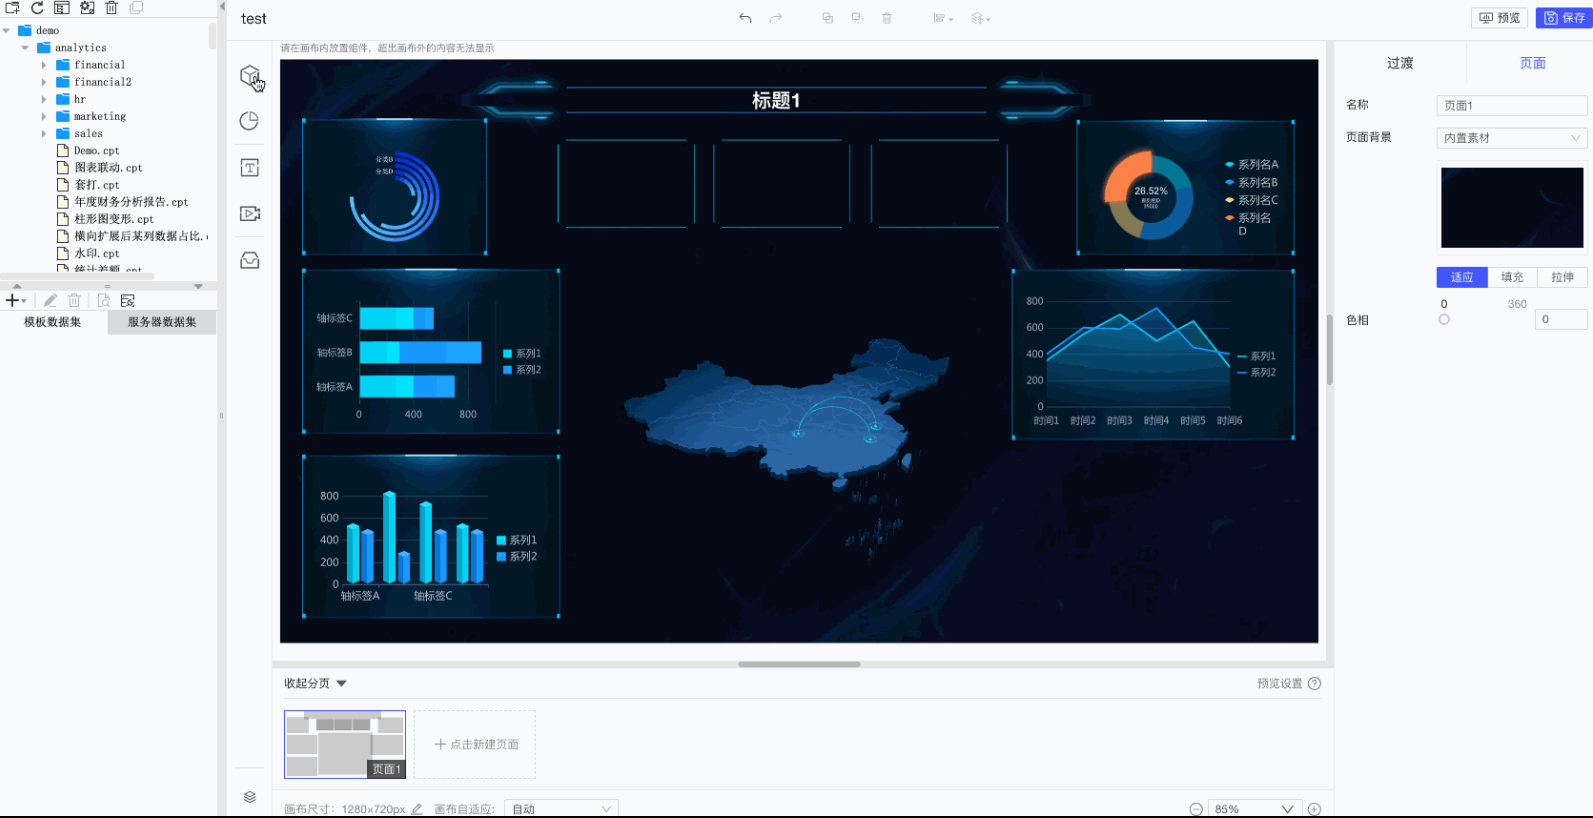Expand the sales folder
Viewport: 1593px width, 818px height.
pos(44,133)
